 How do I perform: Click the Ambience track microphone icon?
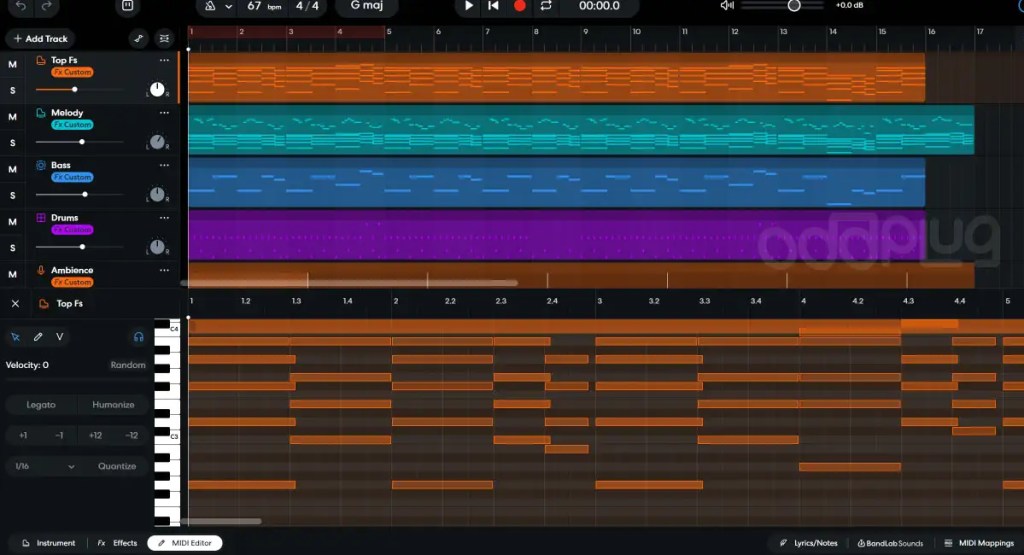coord(40,270)
